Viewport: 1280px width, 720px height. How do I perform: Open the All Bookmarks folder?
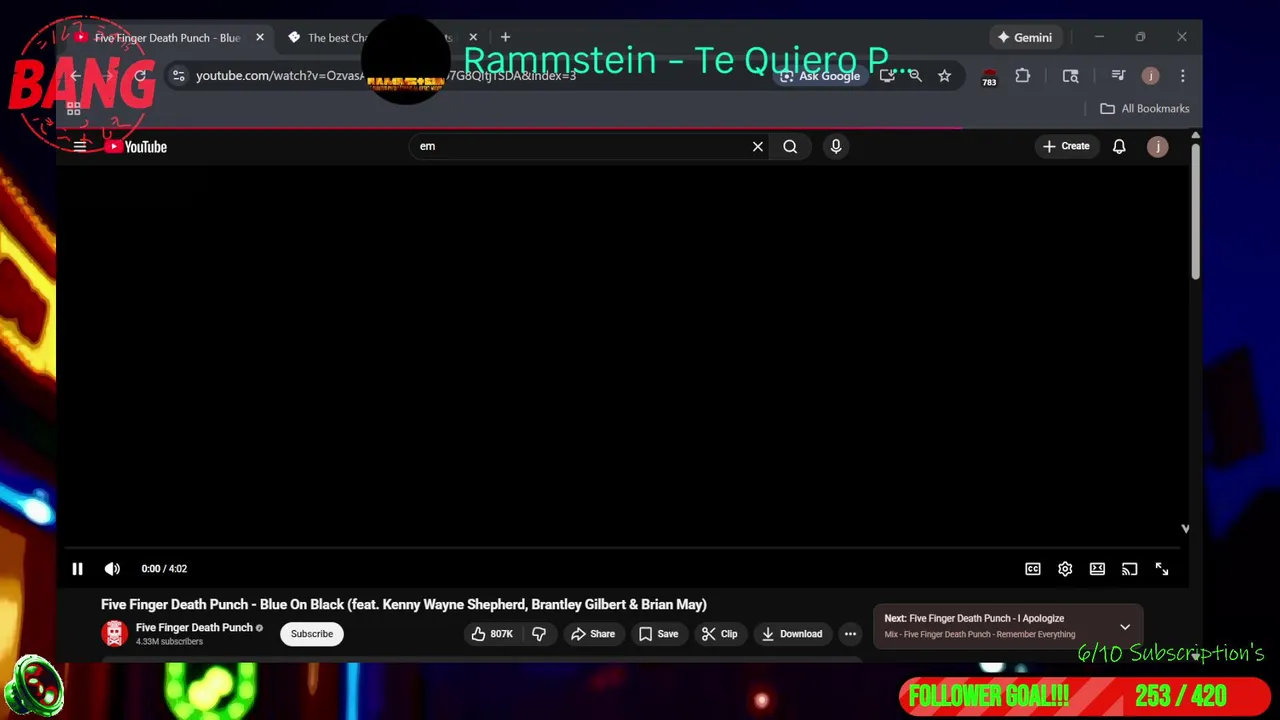[1145, 108]
